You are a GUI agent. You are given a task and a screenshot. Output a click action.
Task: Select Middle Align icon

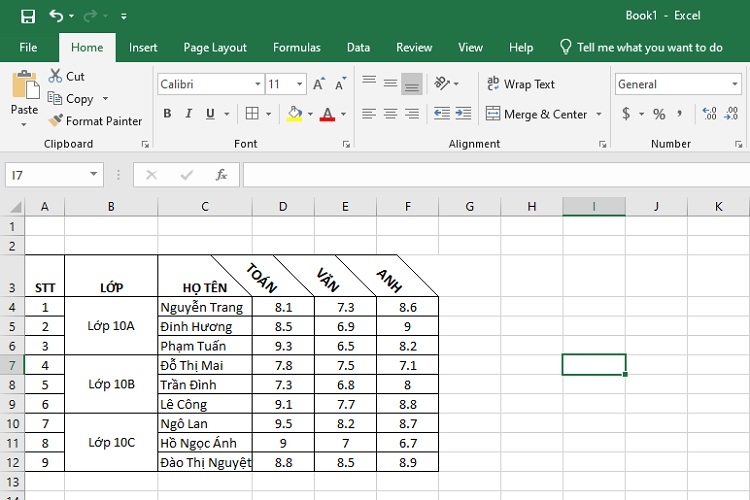pyautogui.click(x=390, y=83)
